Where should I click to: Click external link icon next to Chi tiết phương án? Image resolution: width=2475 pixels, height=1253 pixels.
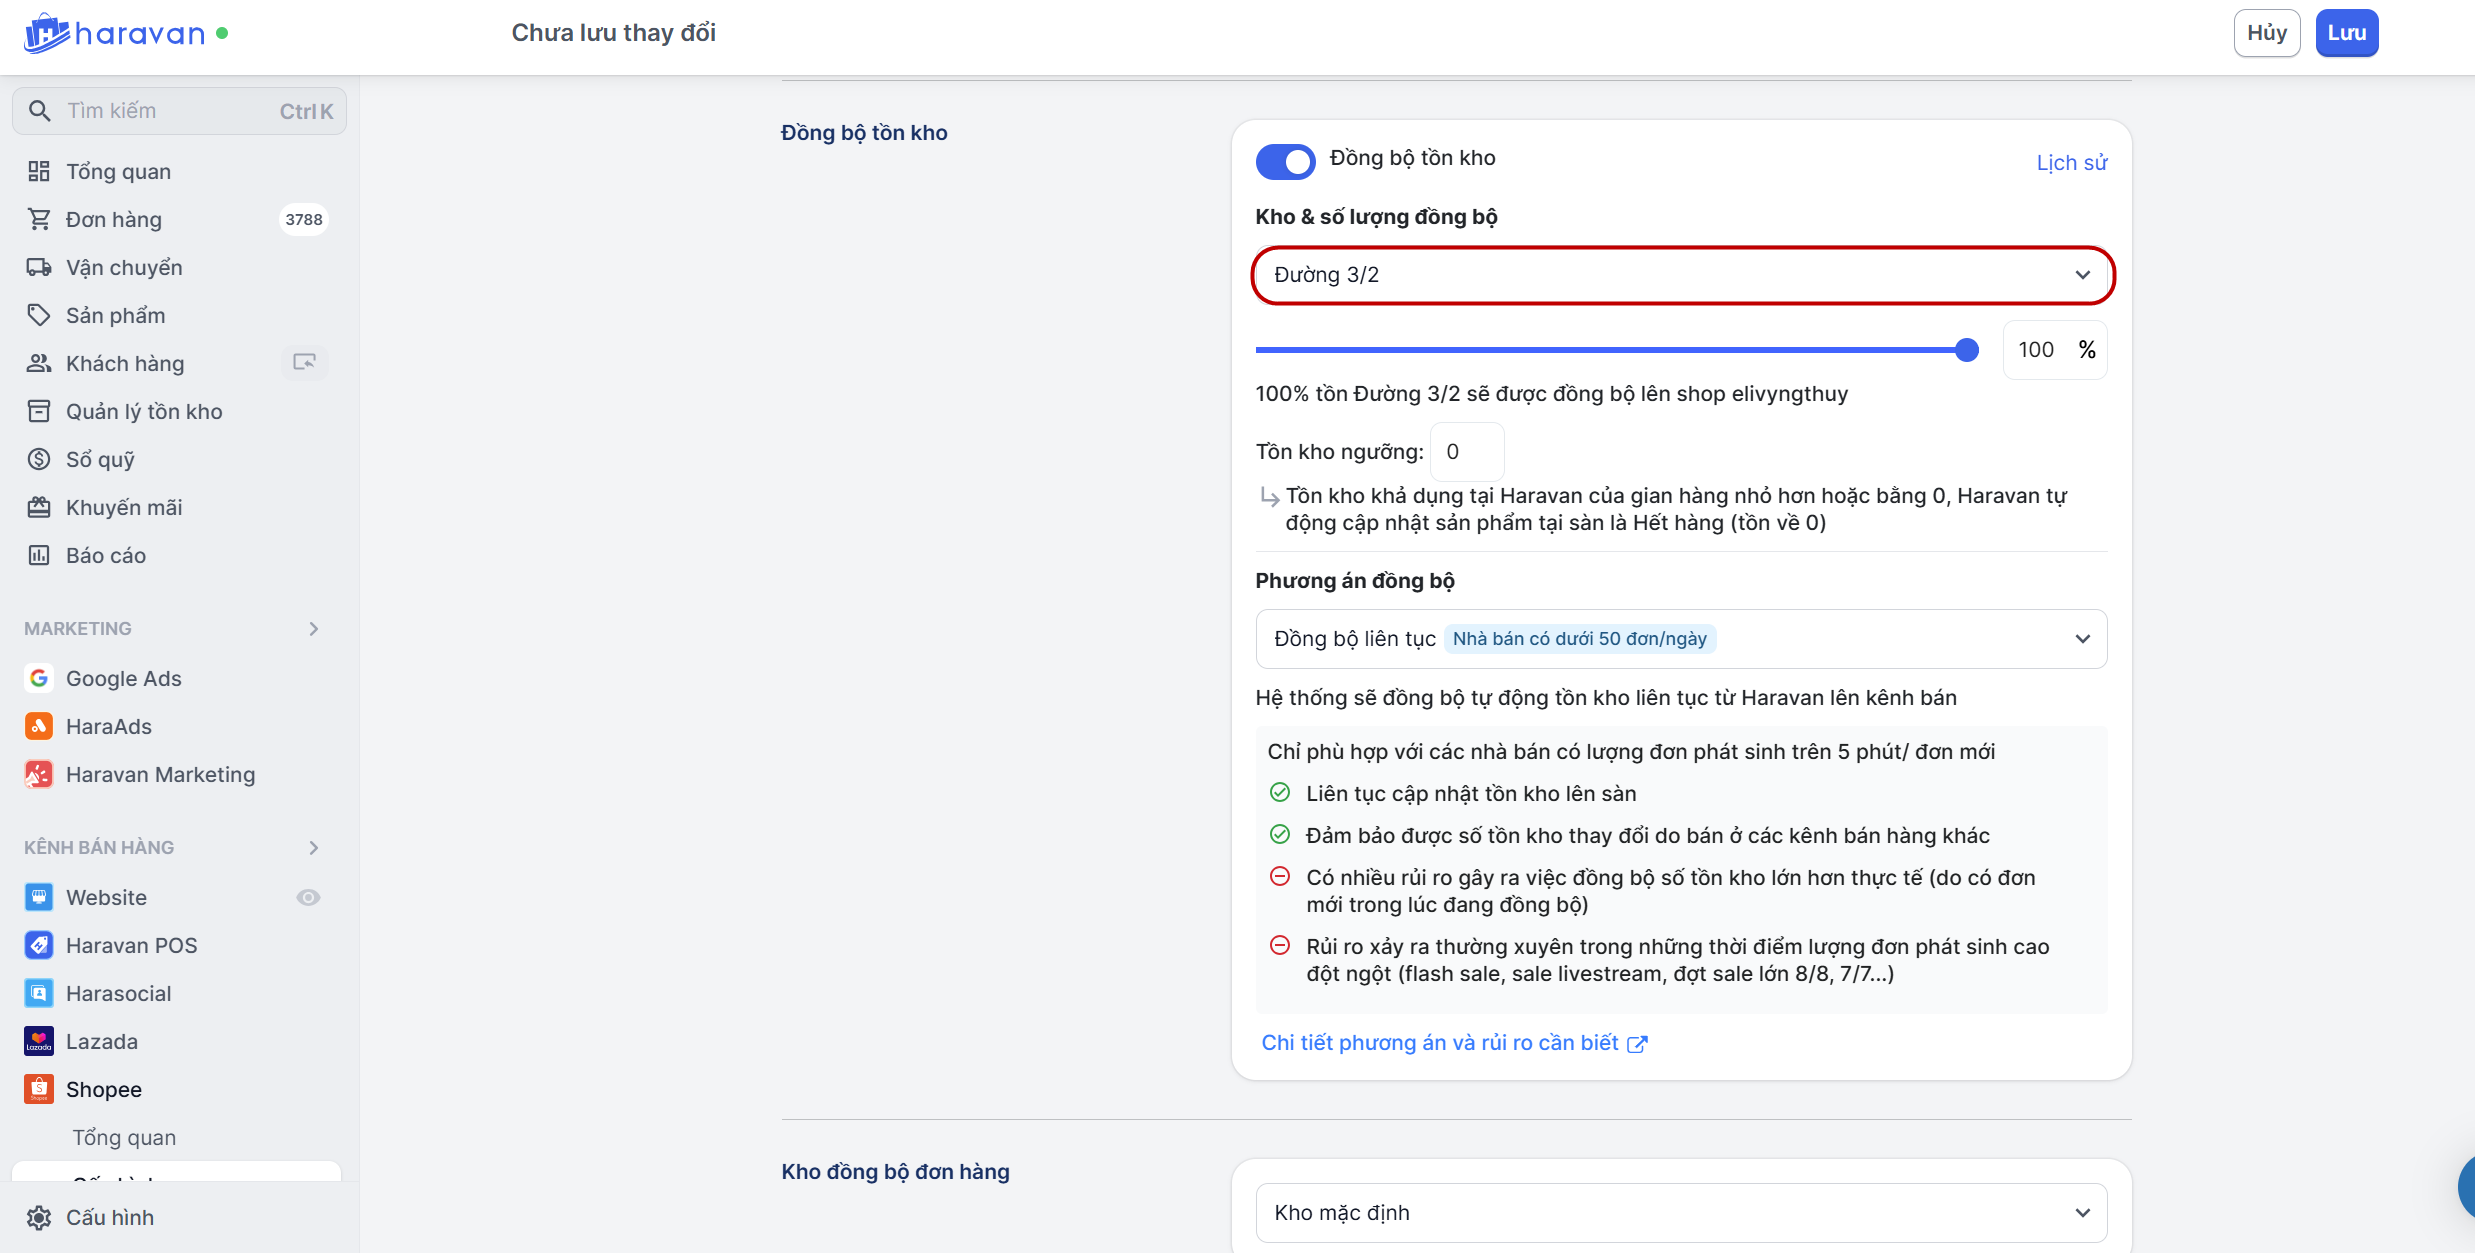(x=1637, y=1044)
